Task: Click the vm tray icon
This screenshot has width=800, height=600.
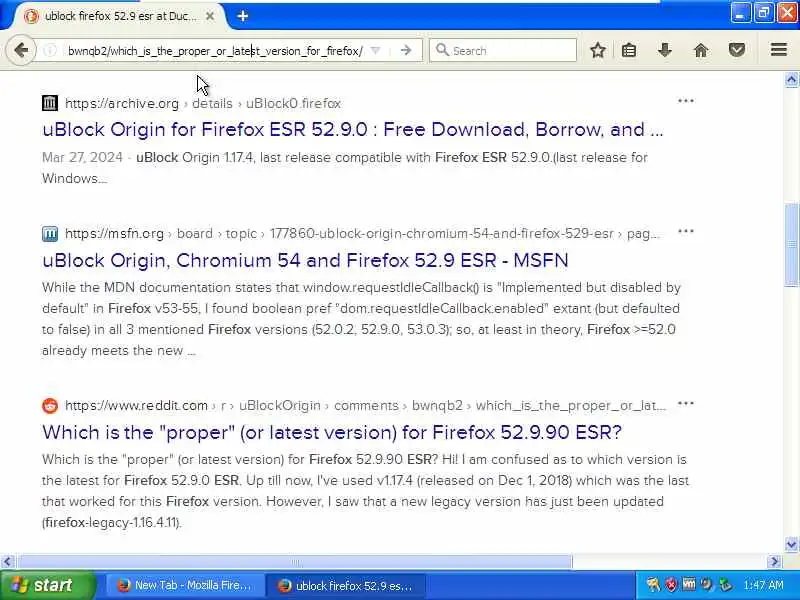Action: tap(689, 584)
